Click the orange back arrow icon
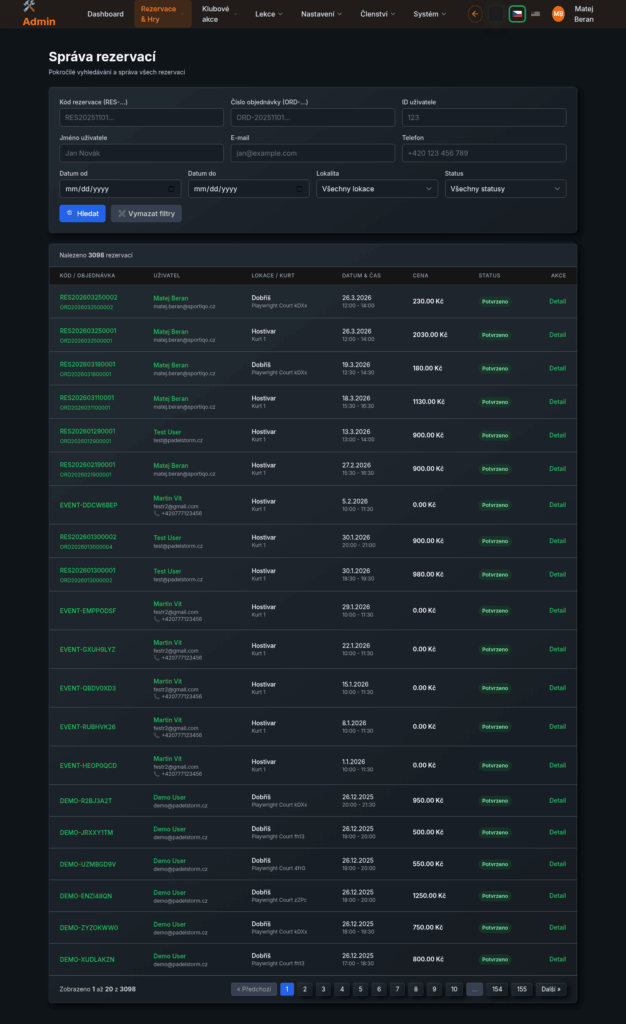Image resolution: width=626 pixels, height=1024 pixels. click(x=475, y=14)
